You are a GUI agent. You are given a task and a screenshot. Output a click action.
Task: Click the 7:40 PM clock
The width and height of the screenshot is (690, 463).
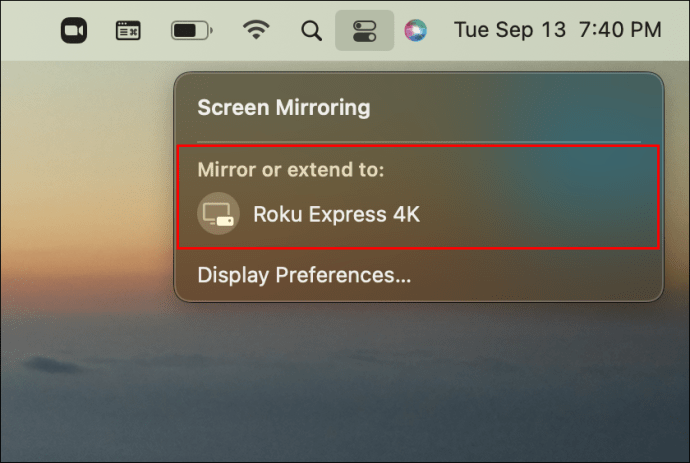(616, 30)
